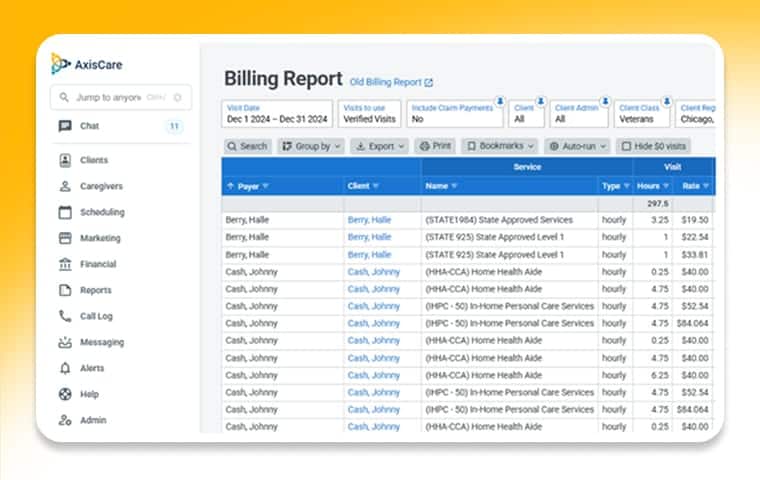Open Caregivers from the sidebar icon
The width and height of the screenshot is (760, 480).
point(65,186)
